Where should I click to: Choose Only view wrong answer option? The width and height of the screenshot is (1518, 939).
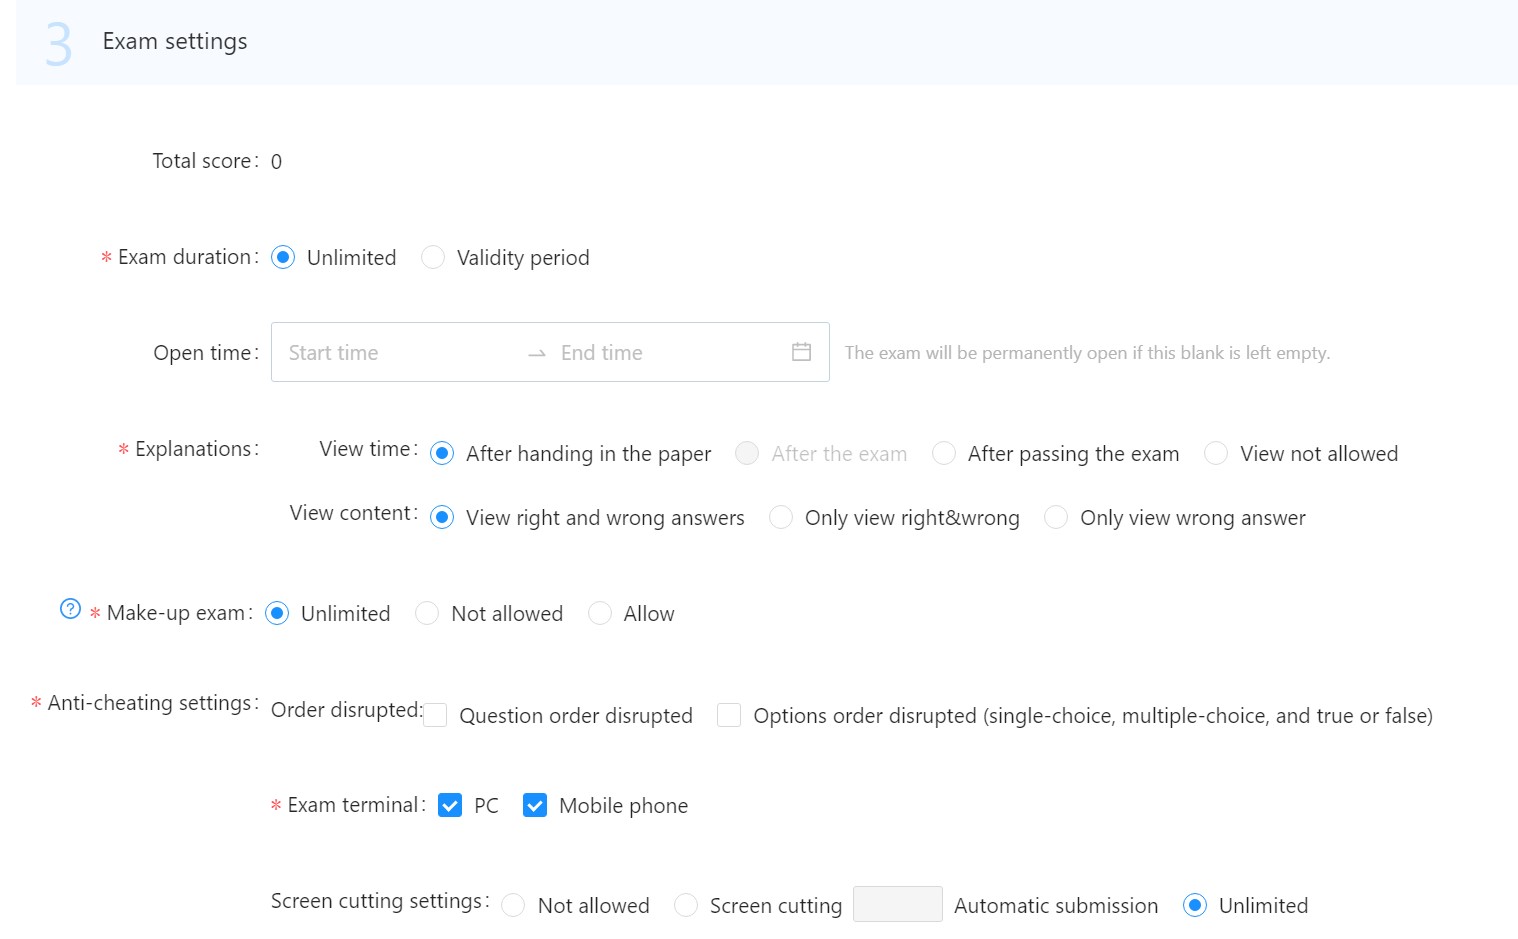point(1056,517)
